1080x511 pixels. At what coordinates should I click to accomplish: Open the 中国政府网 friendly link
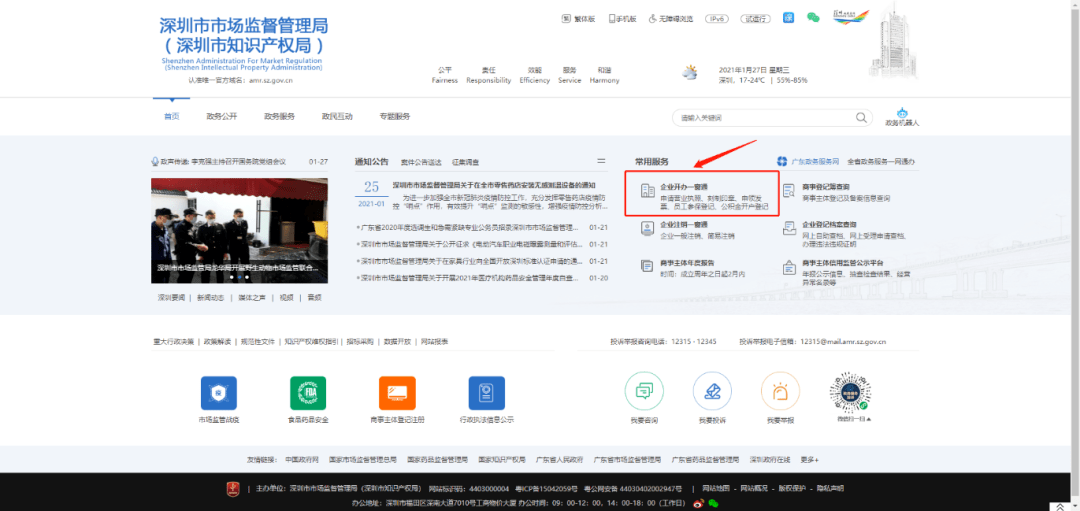(302, 459)
